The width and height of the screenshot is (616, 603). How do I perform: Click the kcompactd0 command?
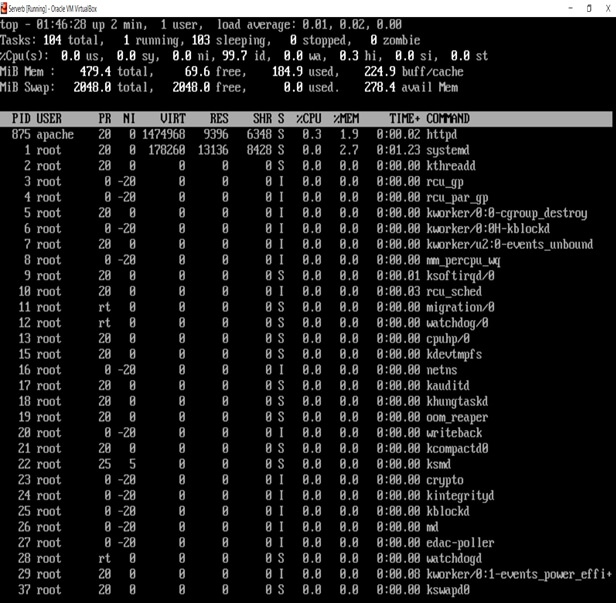tap(457, 449)
